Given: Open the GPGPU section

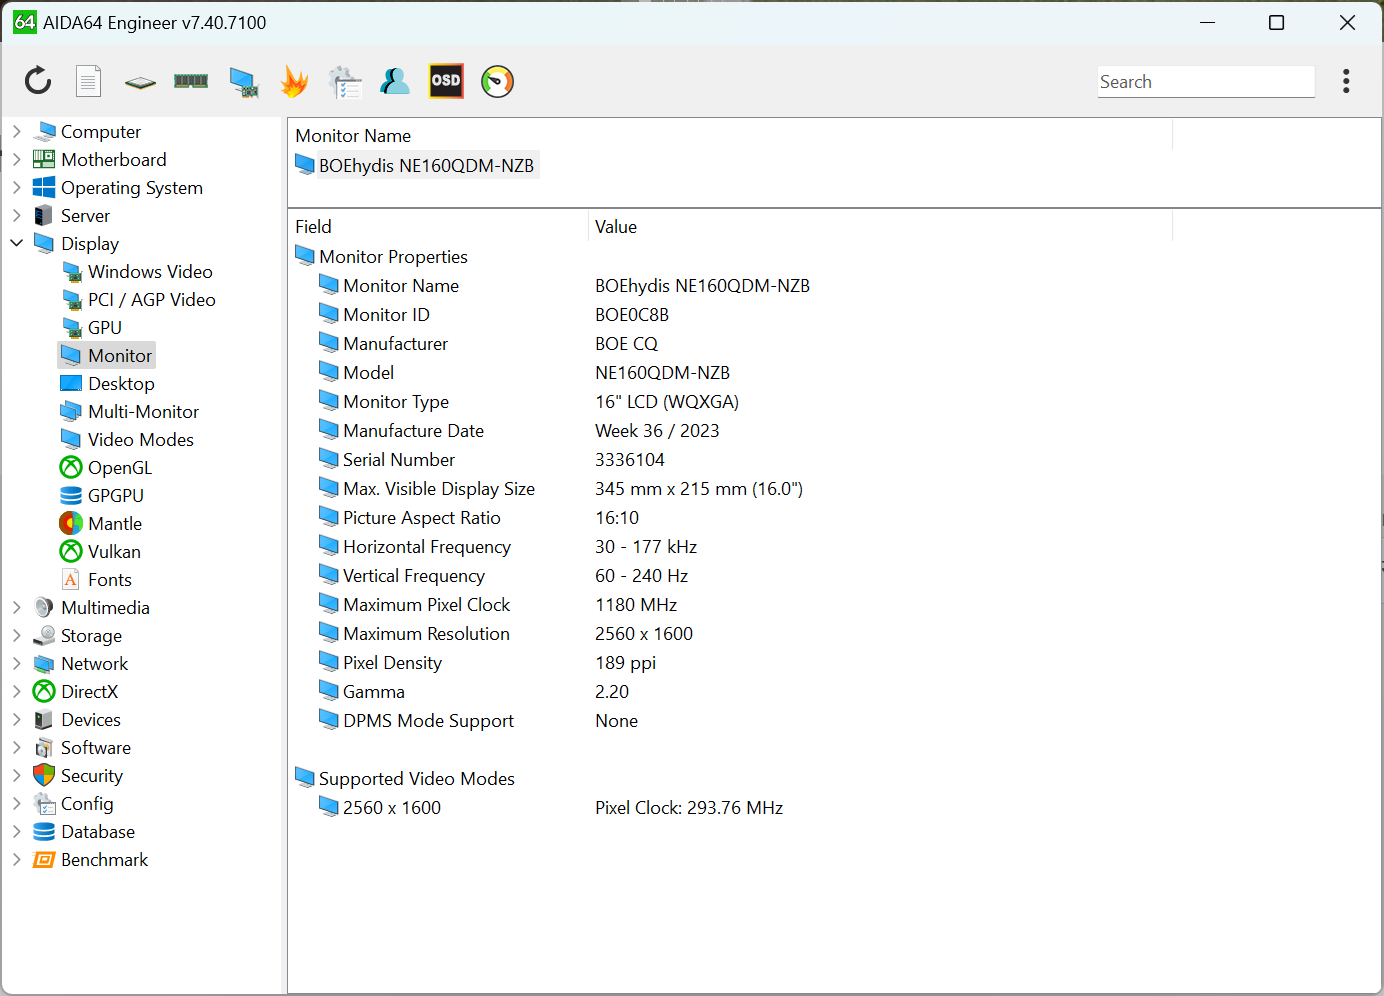Looking at the screenshot, I should (113, 495).
